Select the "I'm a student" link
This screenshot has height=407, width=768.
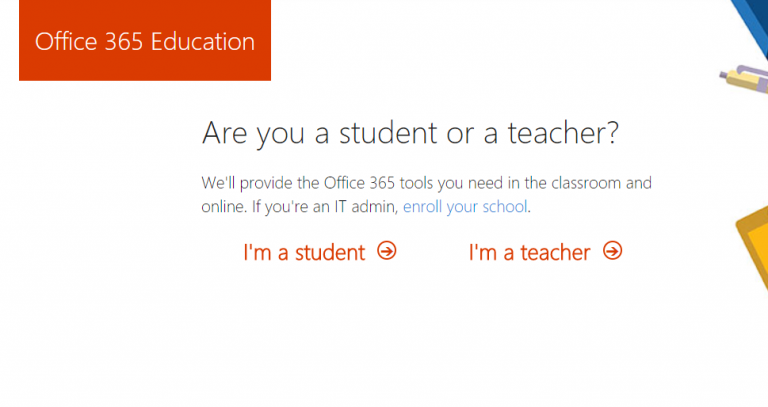(x=304, y=252)
